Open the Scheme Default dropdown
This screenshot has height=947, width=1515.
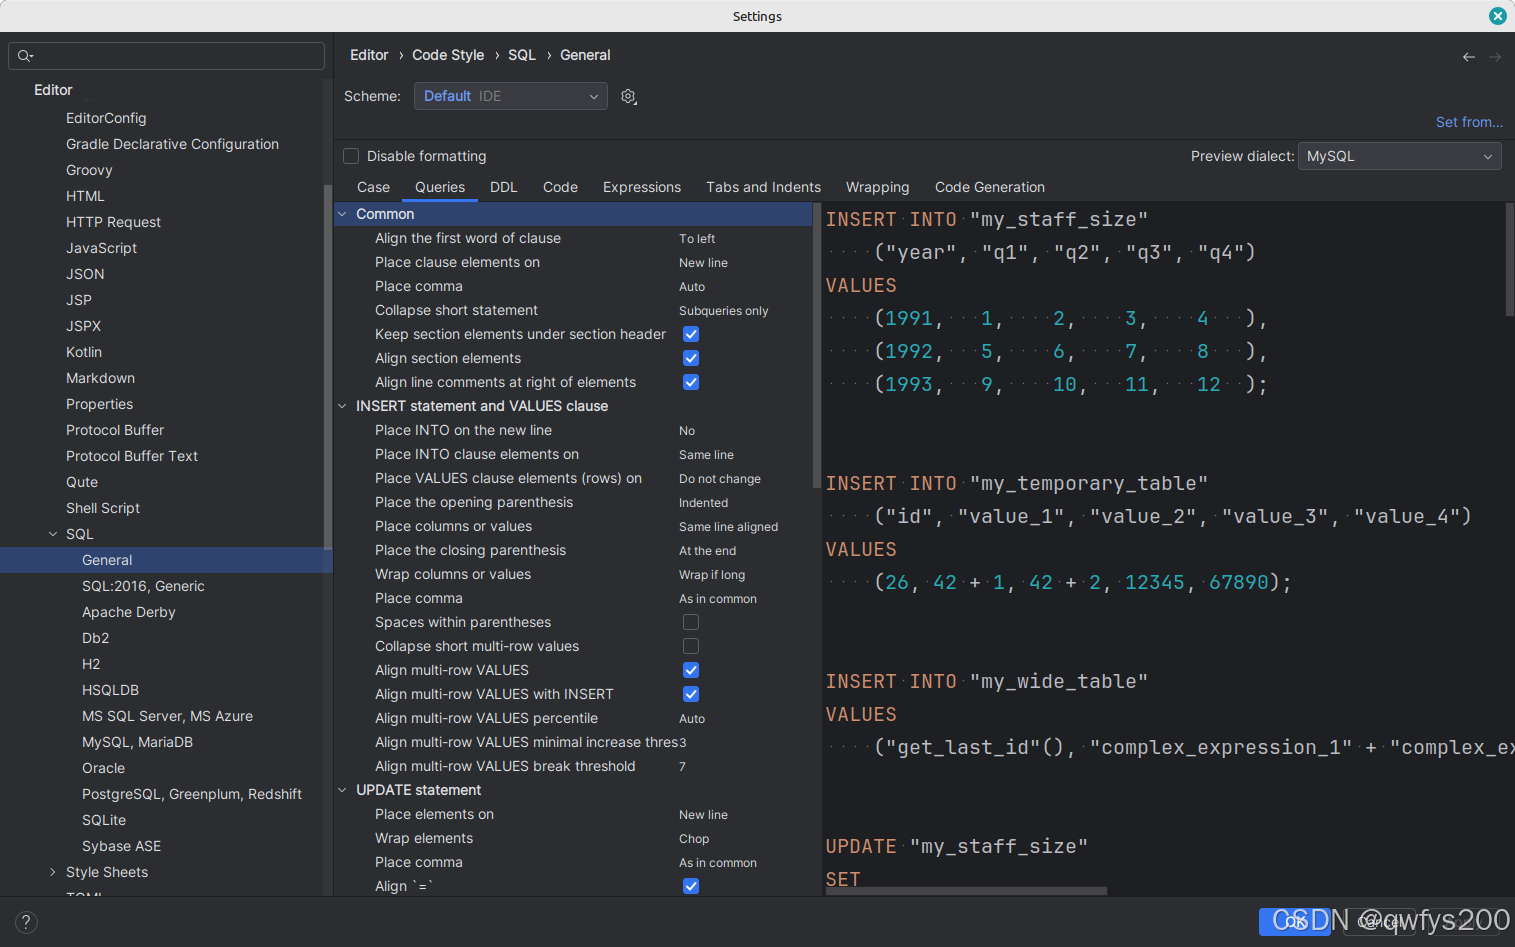(x=511, y=96)
